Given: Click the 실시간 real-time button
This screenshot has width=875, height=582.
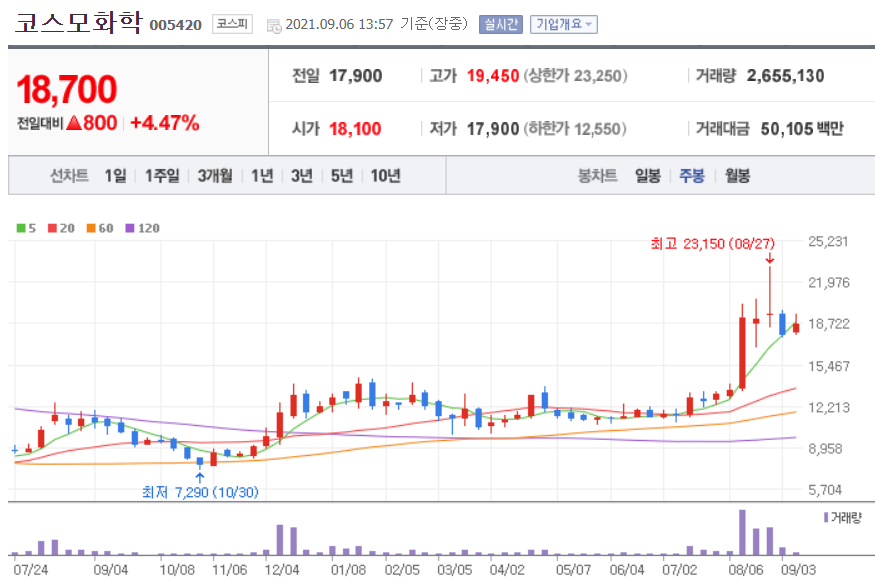Looking at the screenshot, I should (501, 25).
